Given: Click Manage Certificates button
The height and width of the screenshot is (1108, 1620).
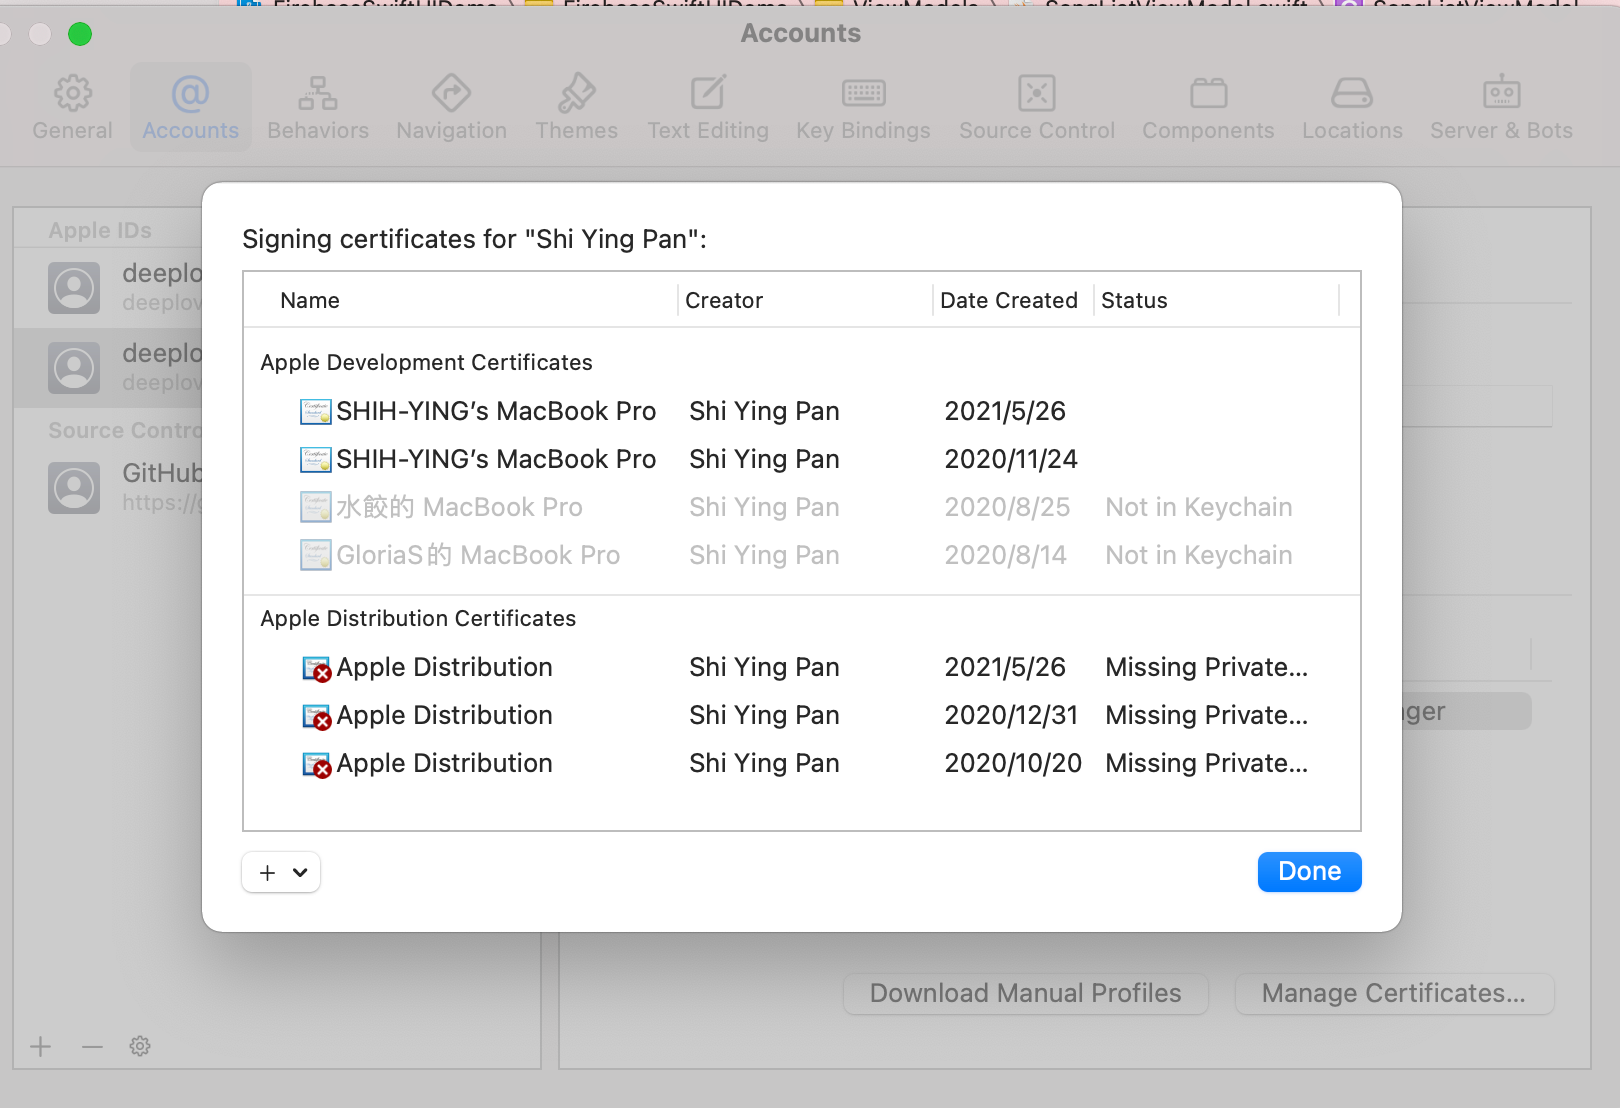Looking at the screenshot, I should click(x=1394, y=993).
